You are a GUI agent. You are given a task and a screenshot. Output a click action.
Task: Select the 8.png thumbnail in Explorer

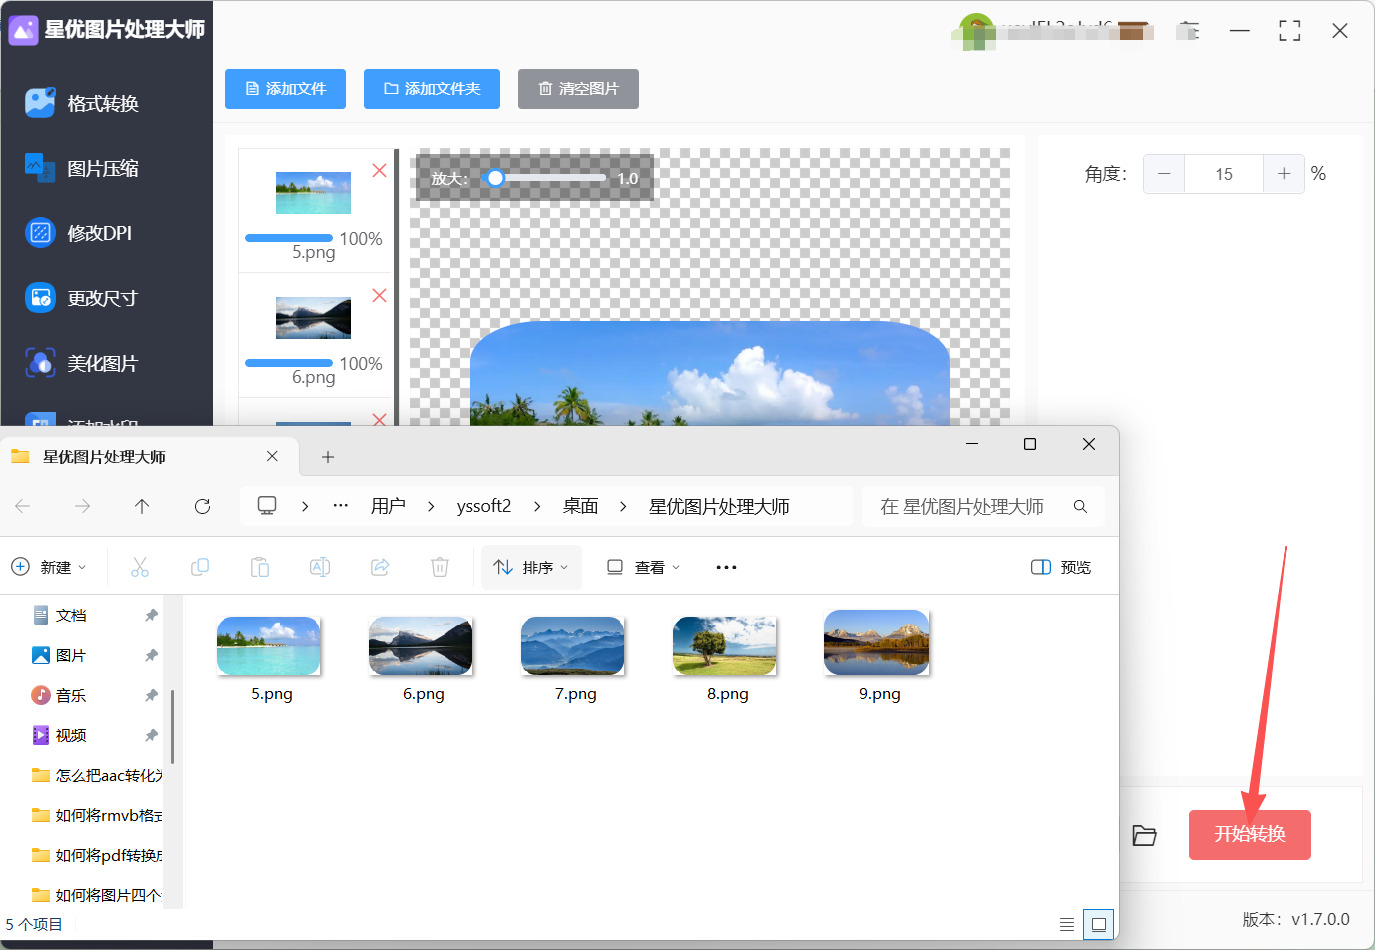(x=727, y=647)
